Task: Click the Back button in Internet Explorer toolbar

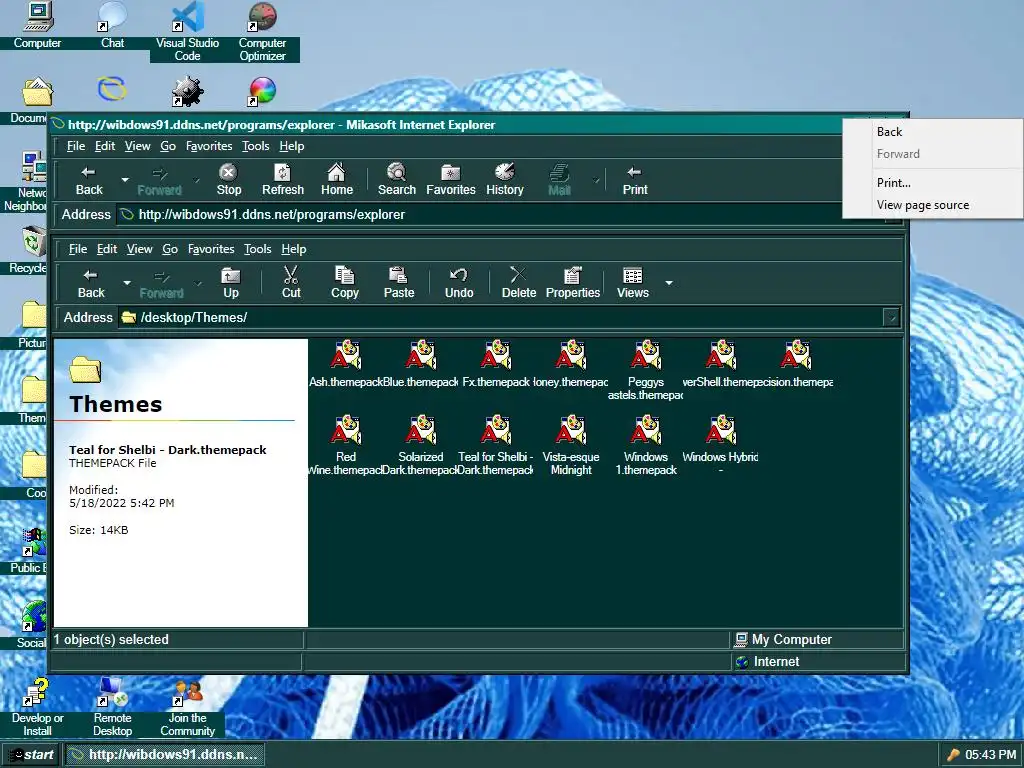Action: [89, 180]
